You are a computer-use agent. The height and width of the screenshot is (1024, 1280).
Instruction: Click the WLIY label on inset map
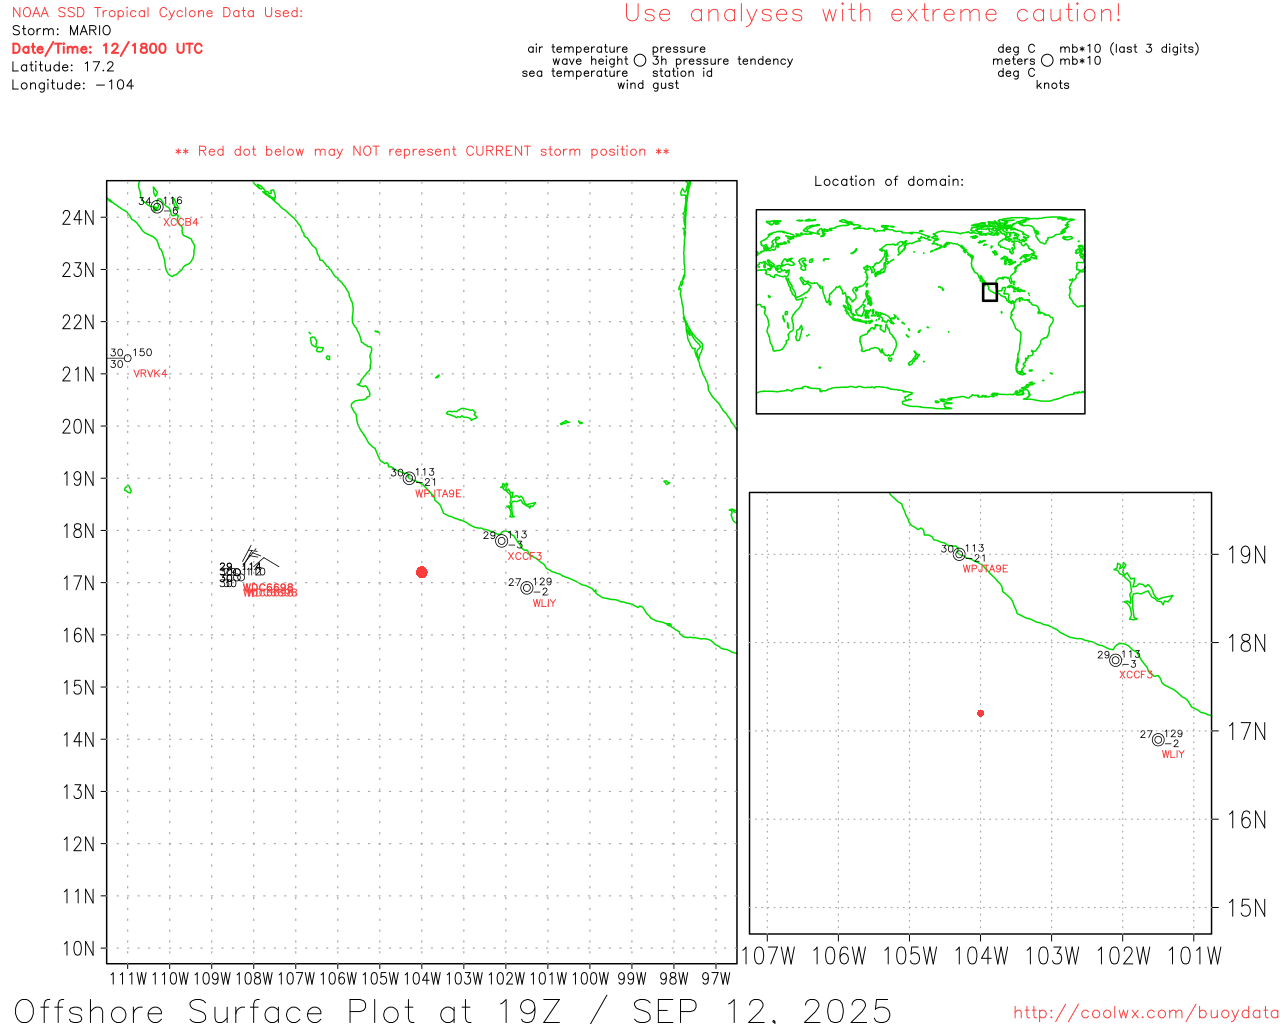pyautogui.click(x=1173, y=755)
